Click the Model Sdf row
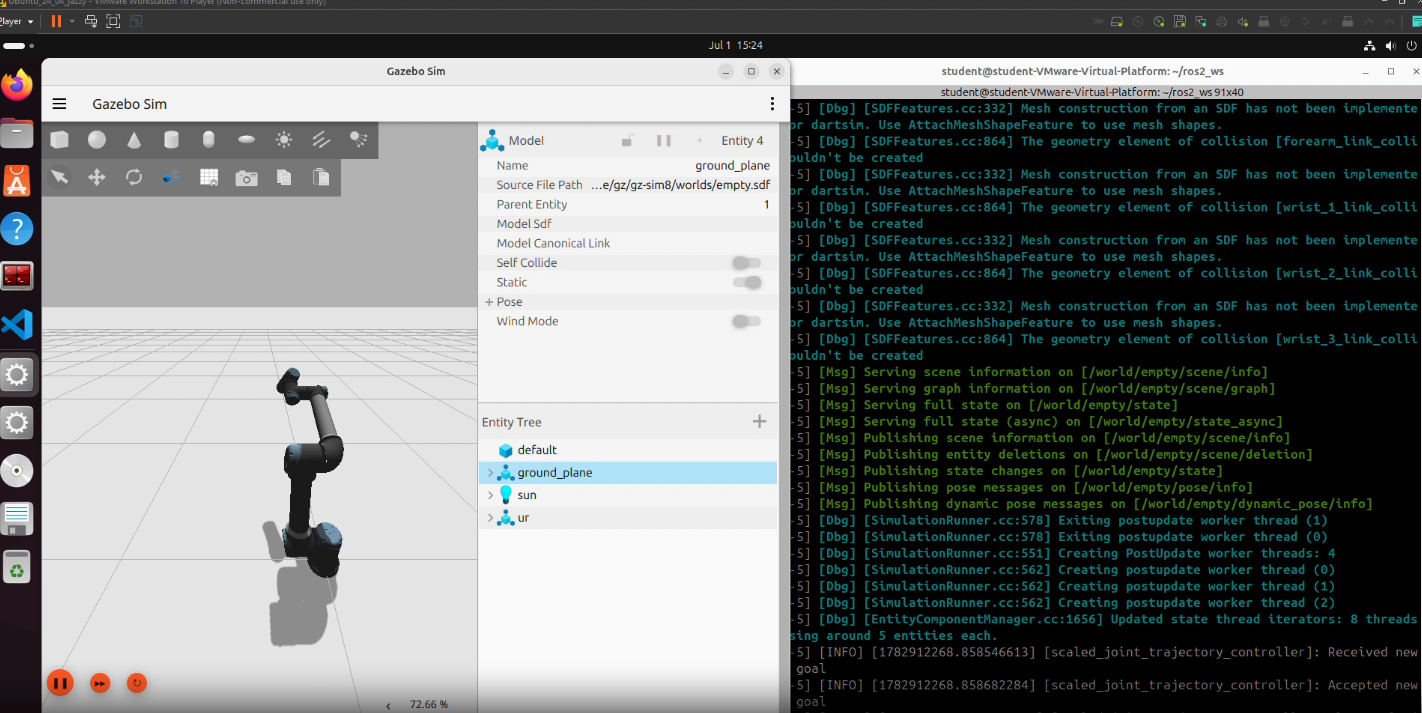 click(x=628, y=224)
